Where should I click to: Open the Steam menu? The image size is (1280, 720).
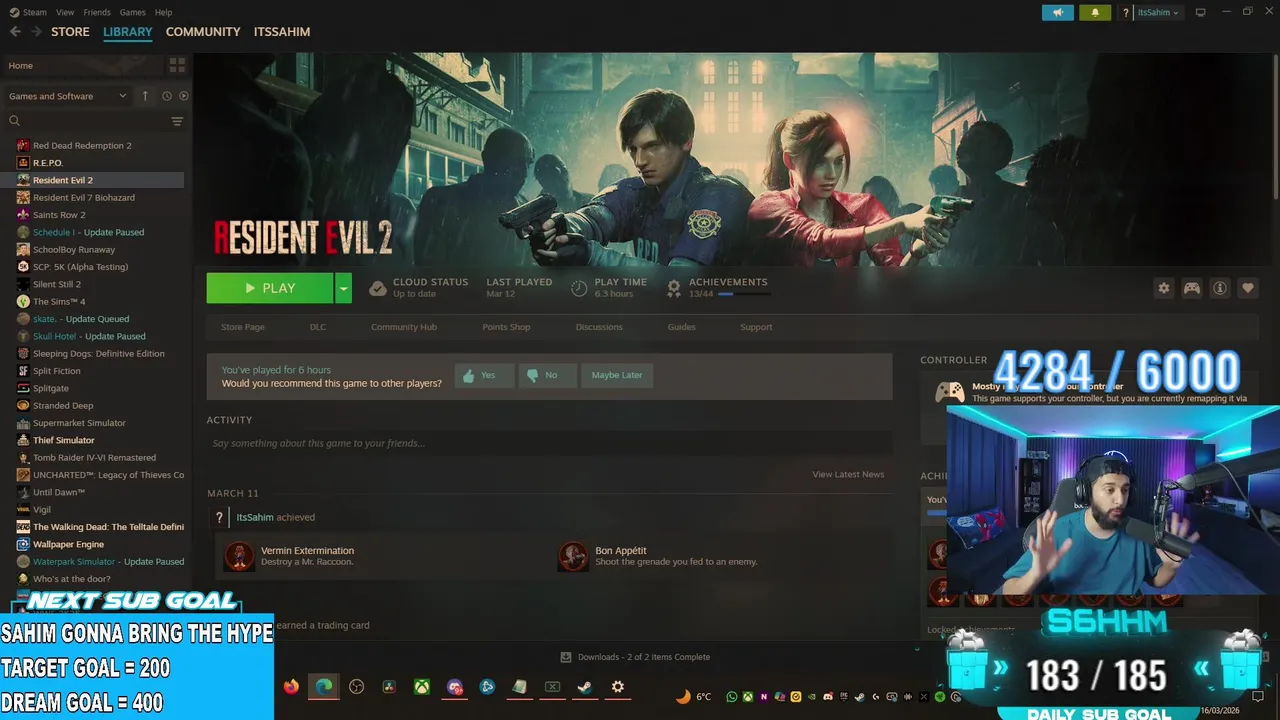pos(28,12)
